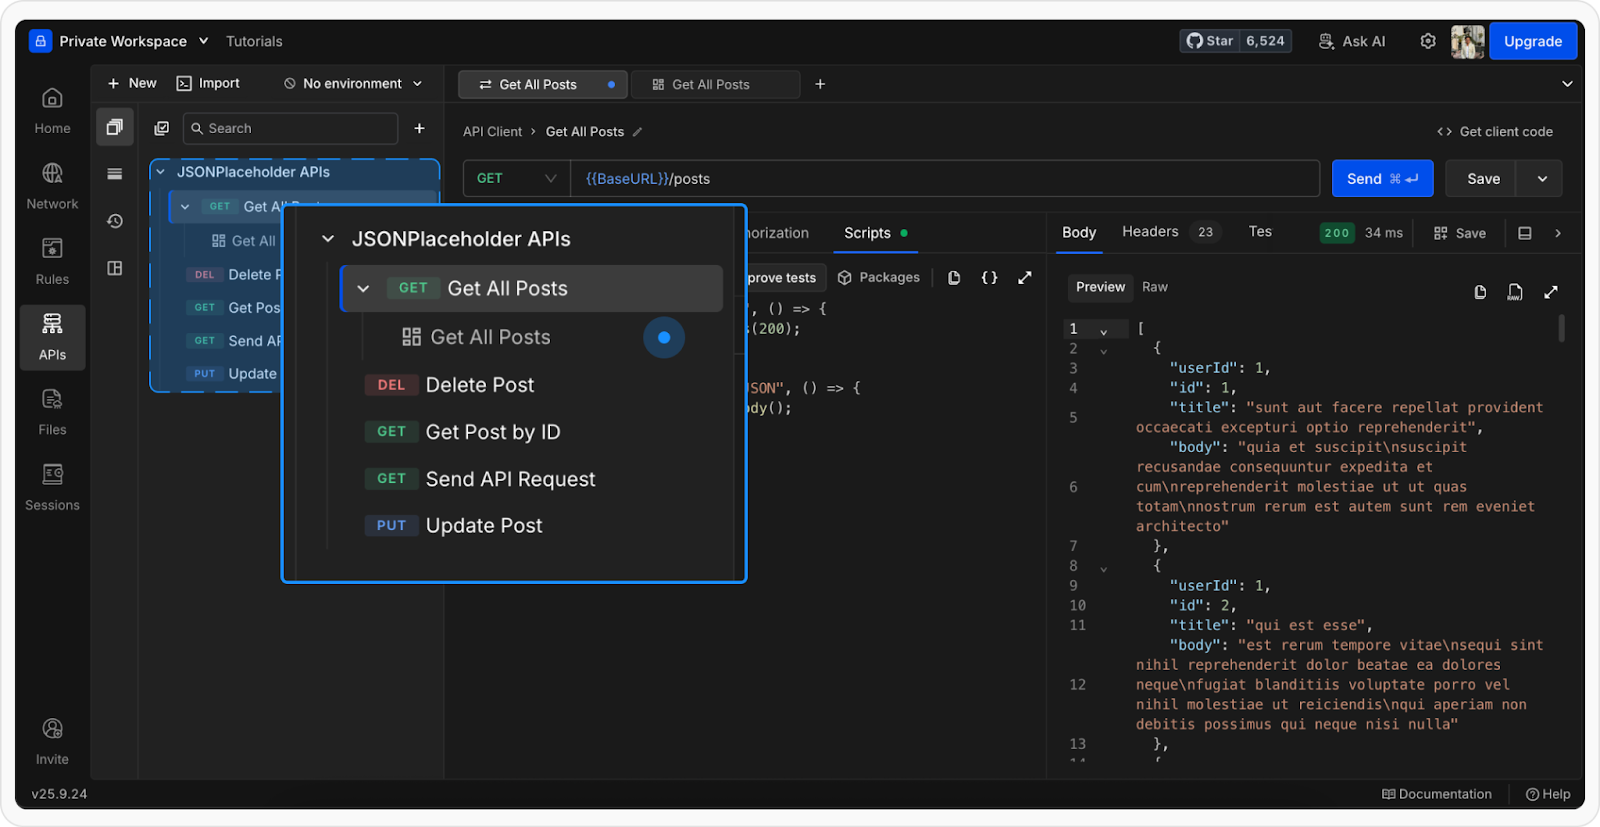Click the history clock icon

click(115, 221)
